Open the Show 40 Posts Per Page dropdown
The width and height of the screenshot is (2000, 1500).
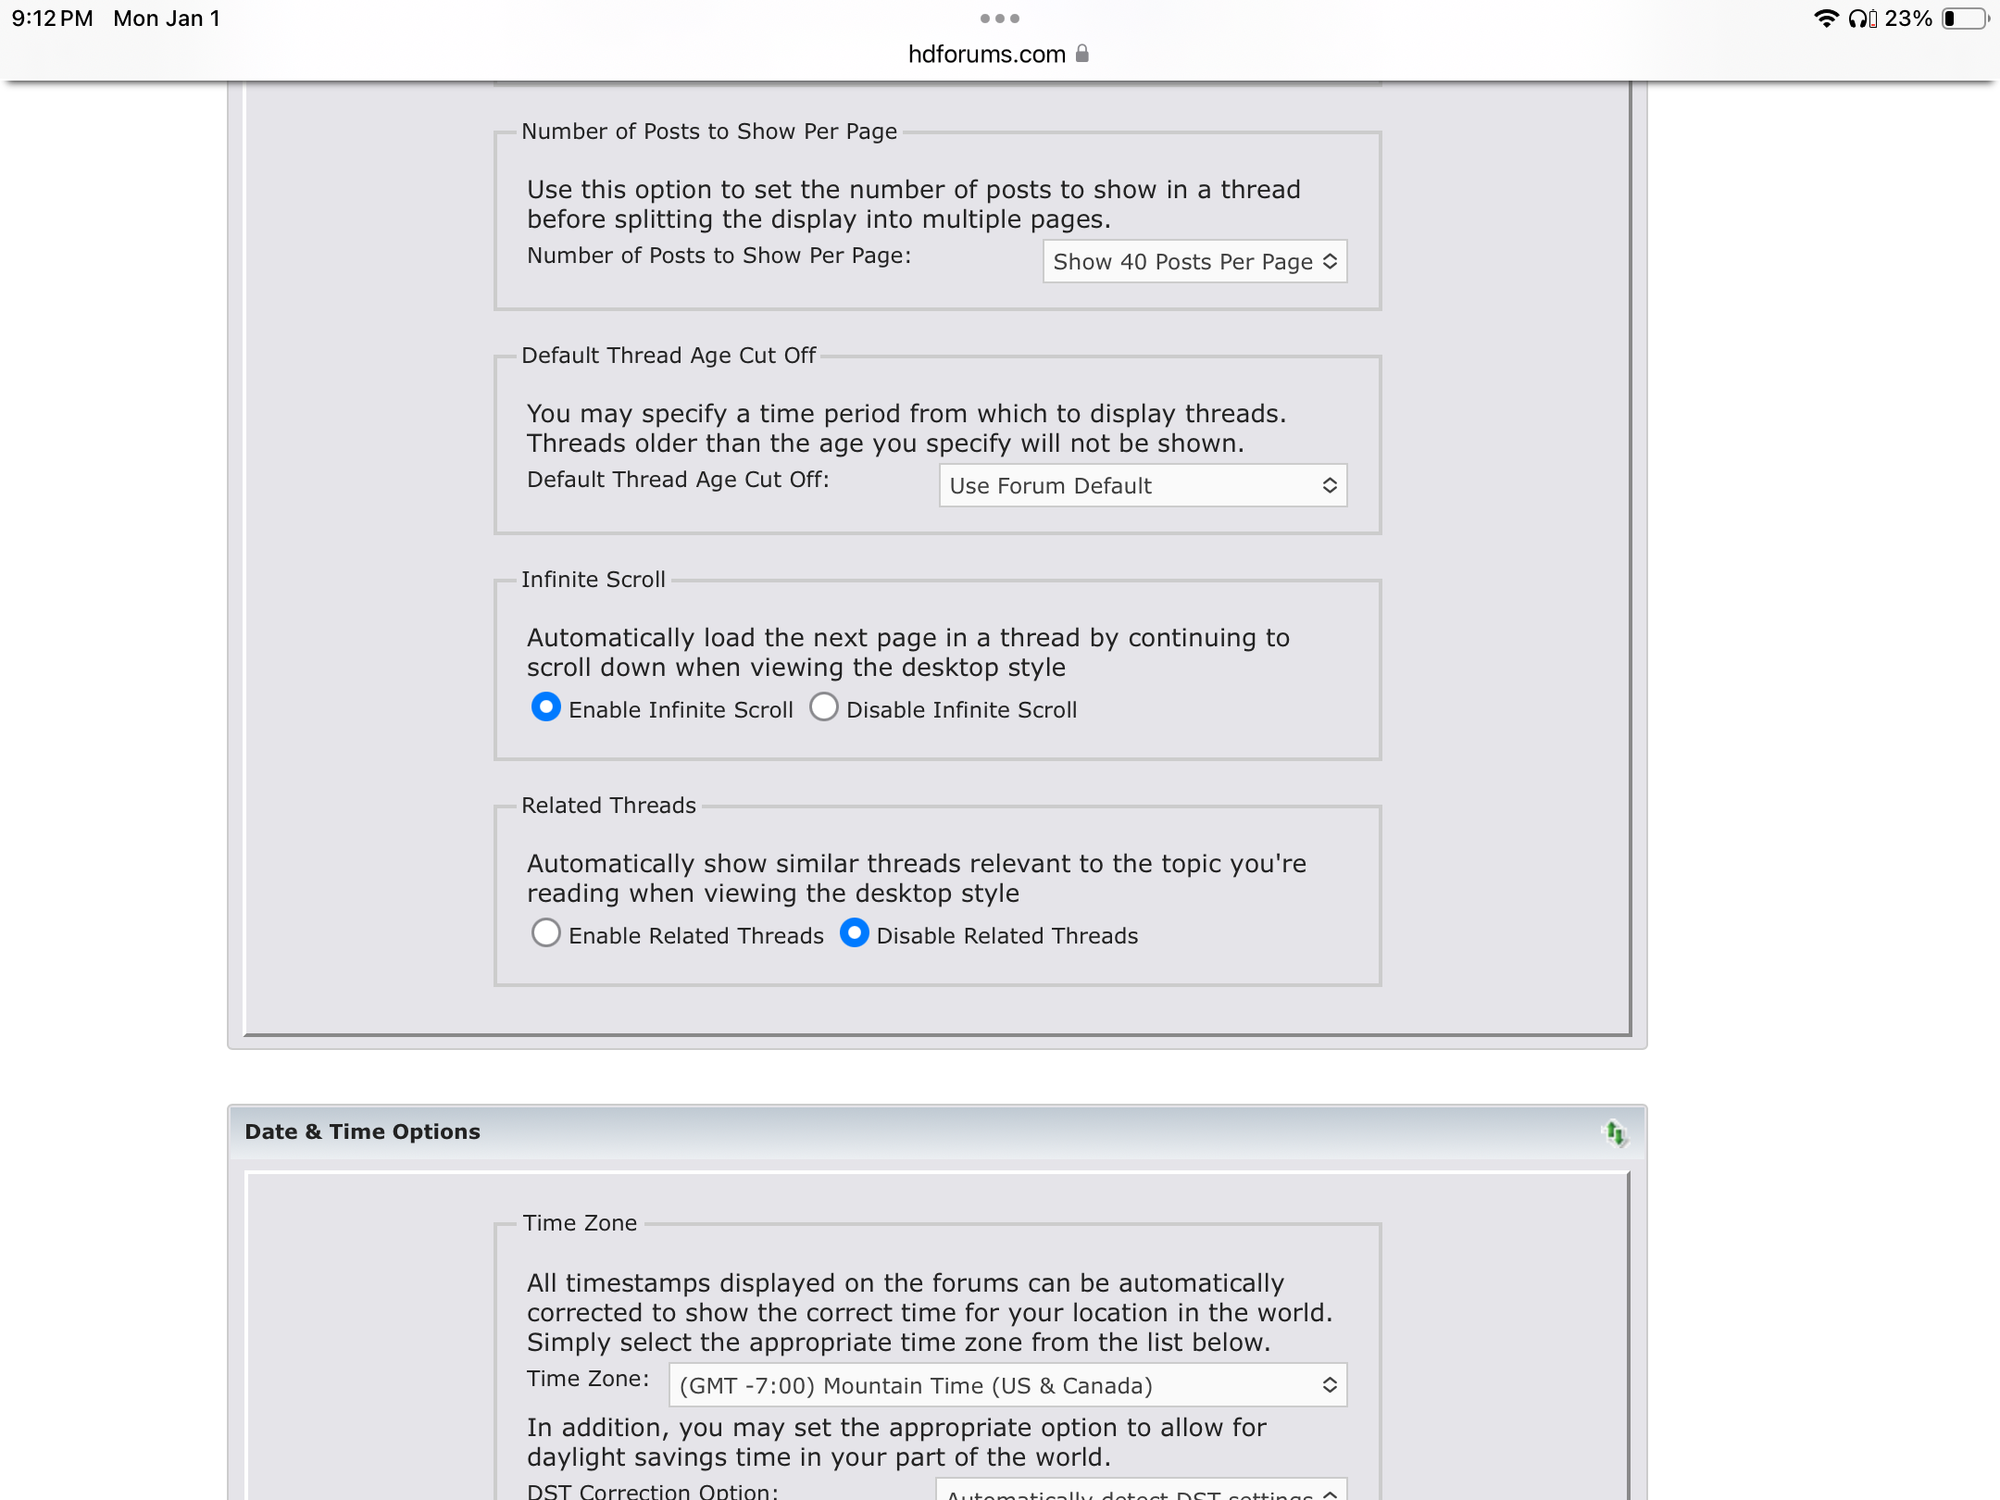point(1194,262)
